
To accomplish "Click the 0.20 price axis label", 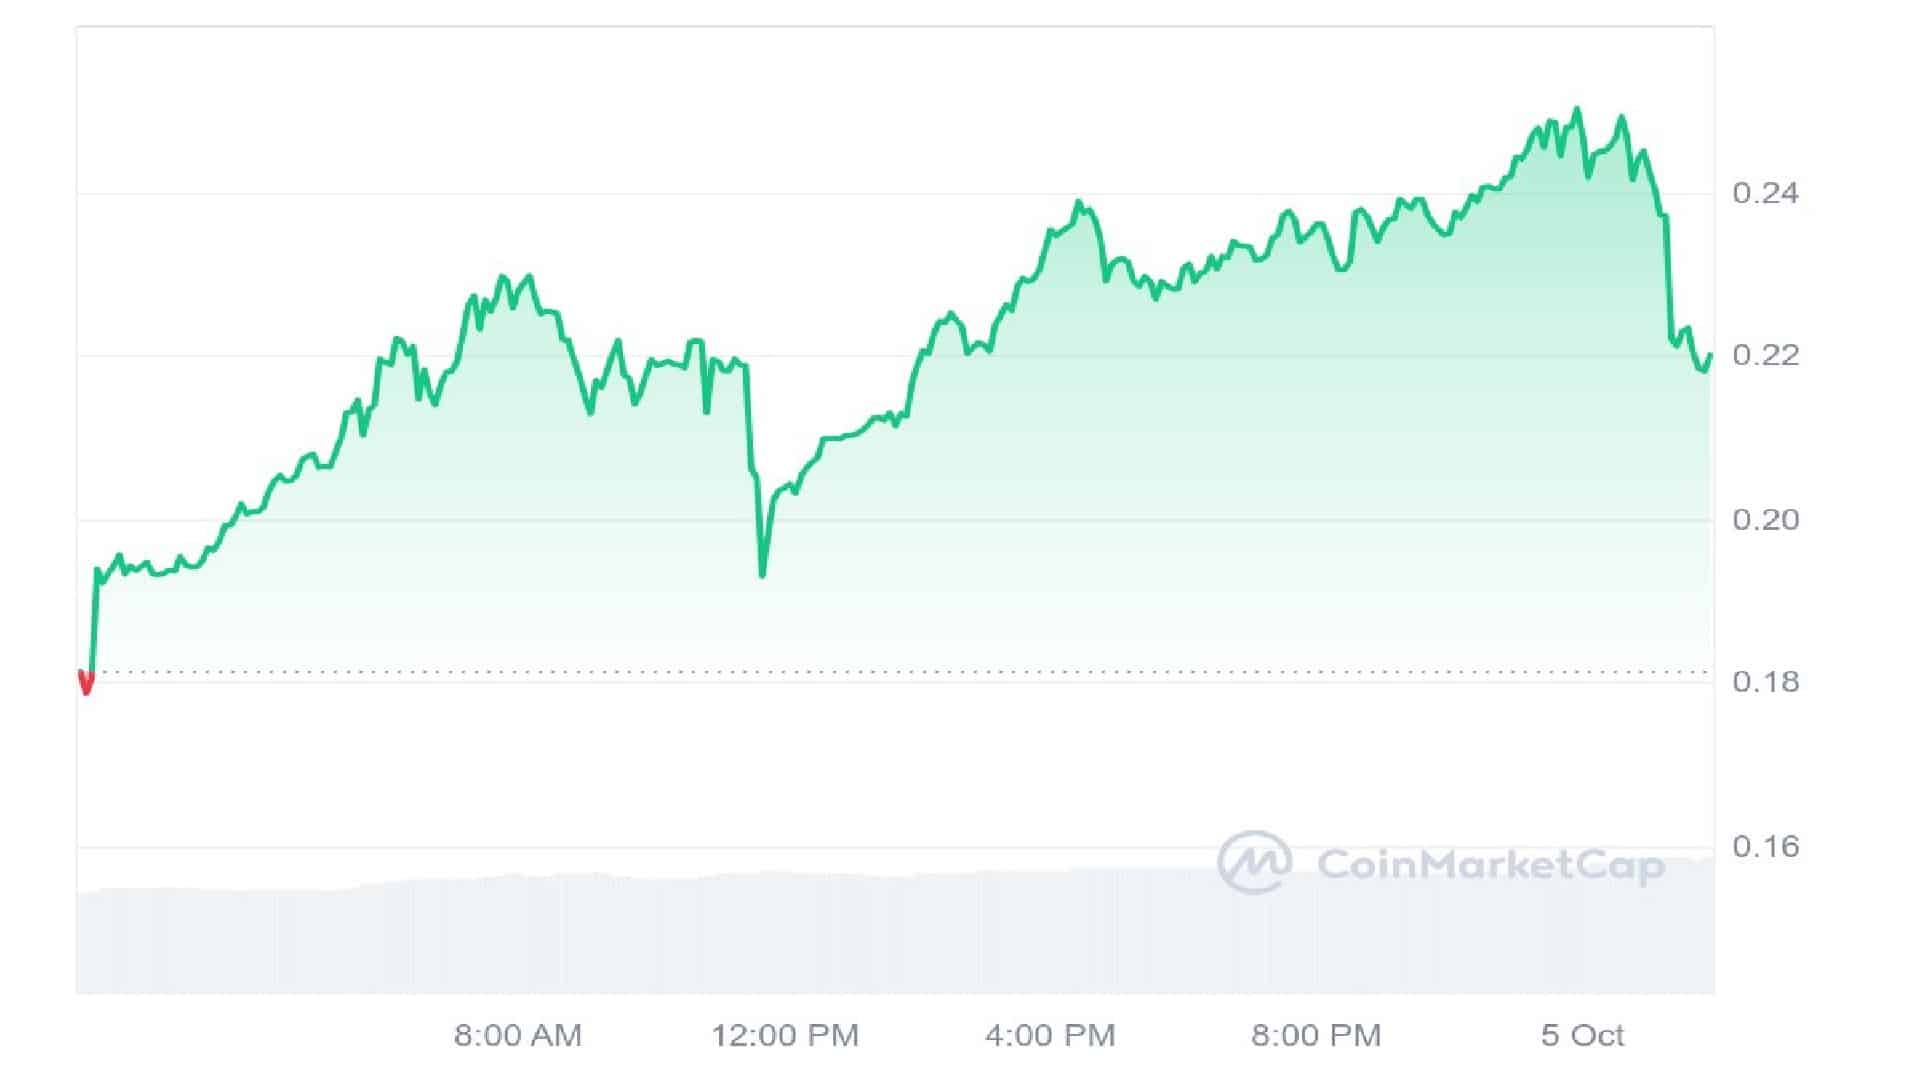I will [1765, 519].
